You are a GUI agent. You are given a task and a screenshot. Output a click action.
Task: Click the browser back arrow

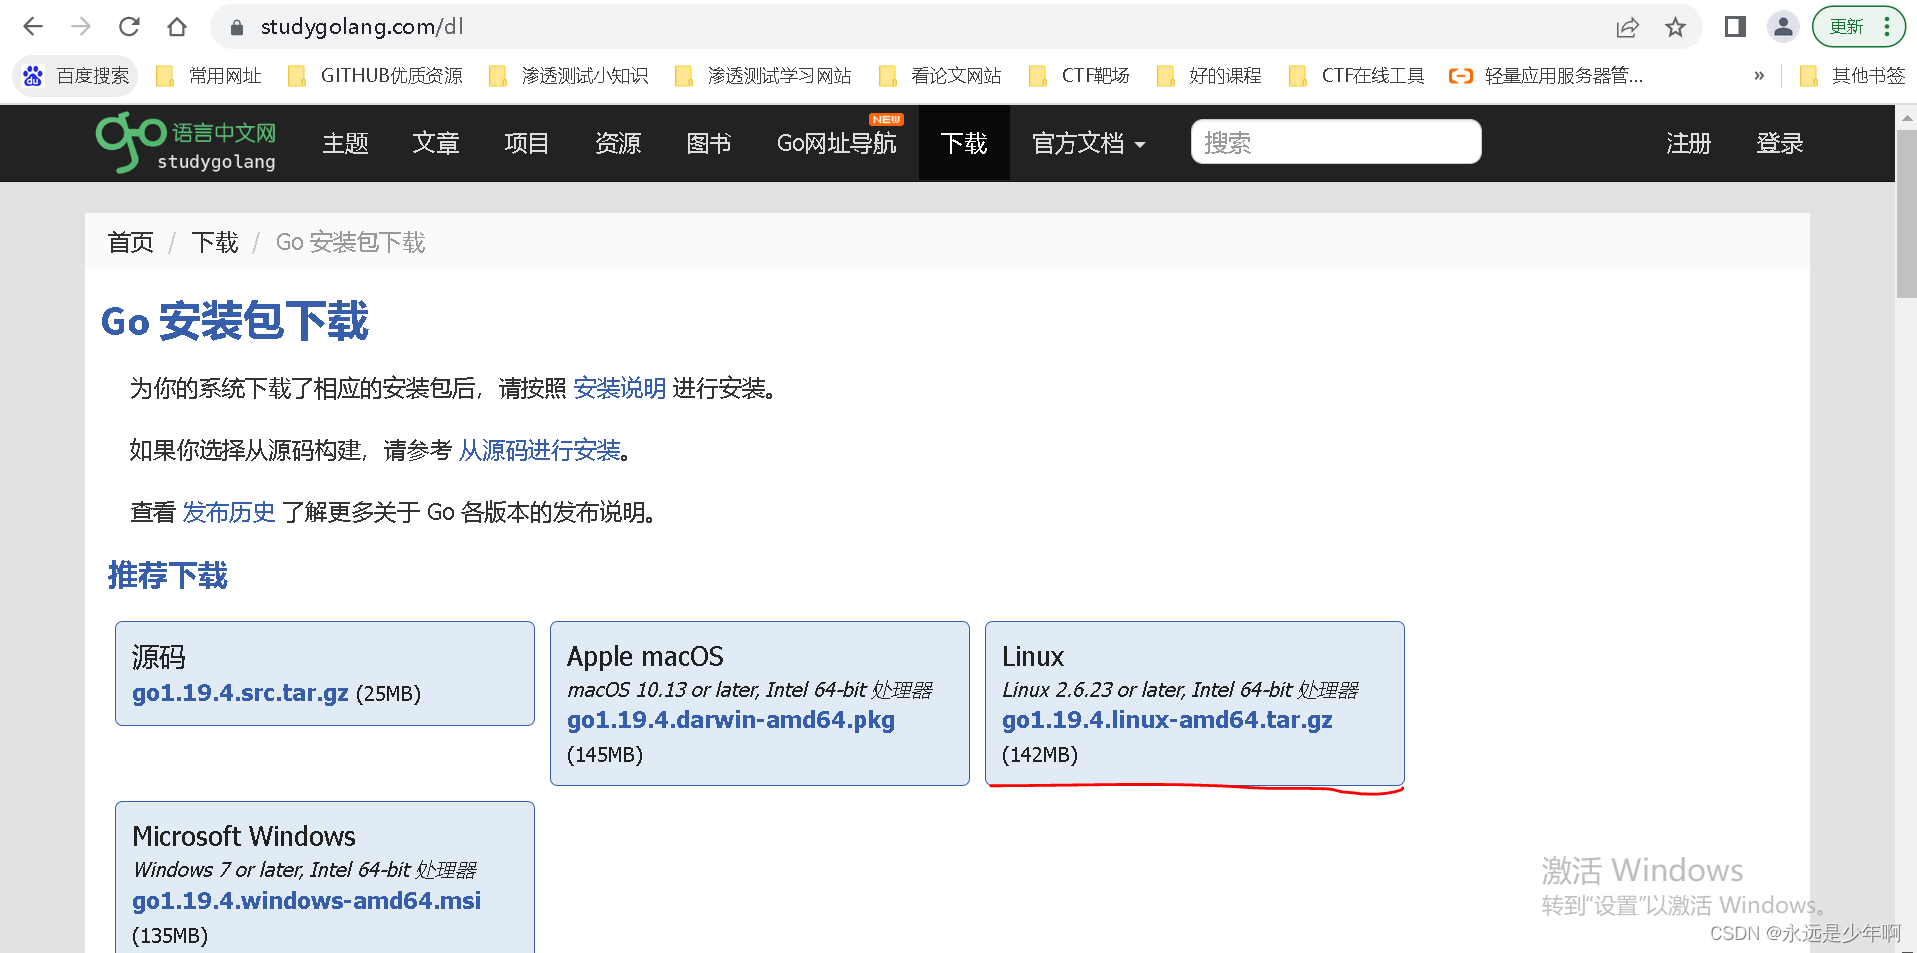point(33,27)
